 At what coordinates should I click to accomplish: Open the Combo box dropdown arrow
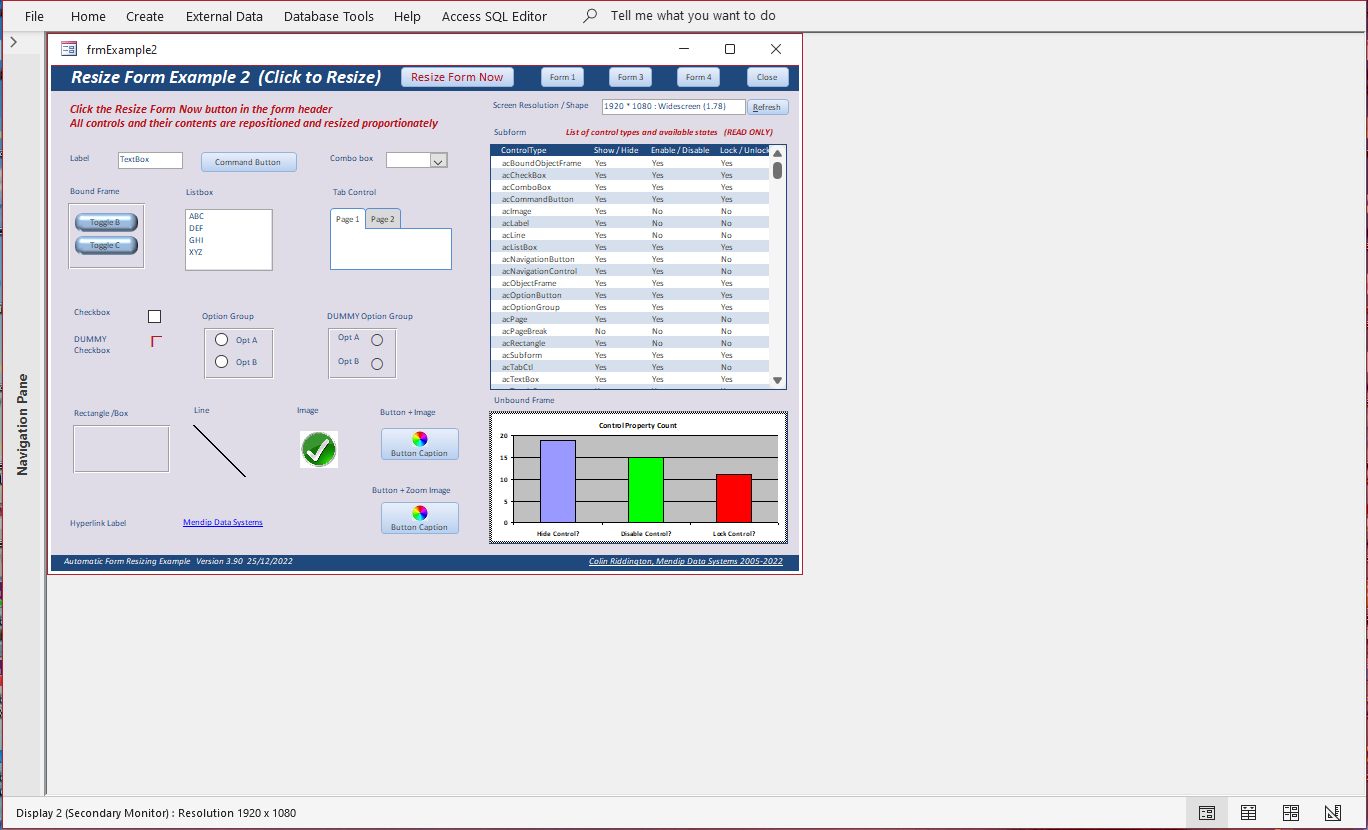[x=438, y=160]
